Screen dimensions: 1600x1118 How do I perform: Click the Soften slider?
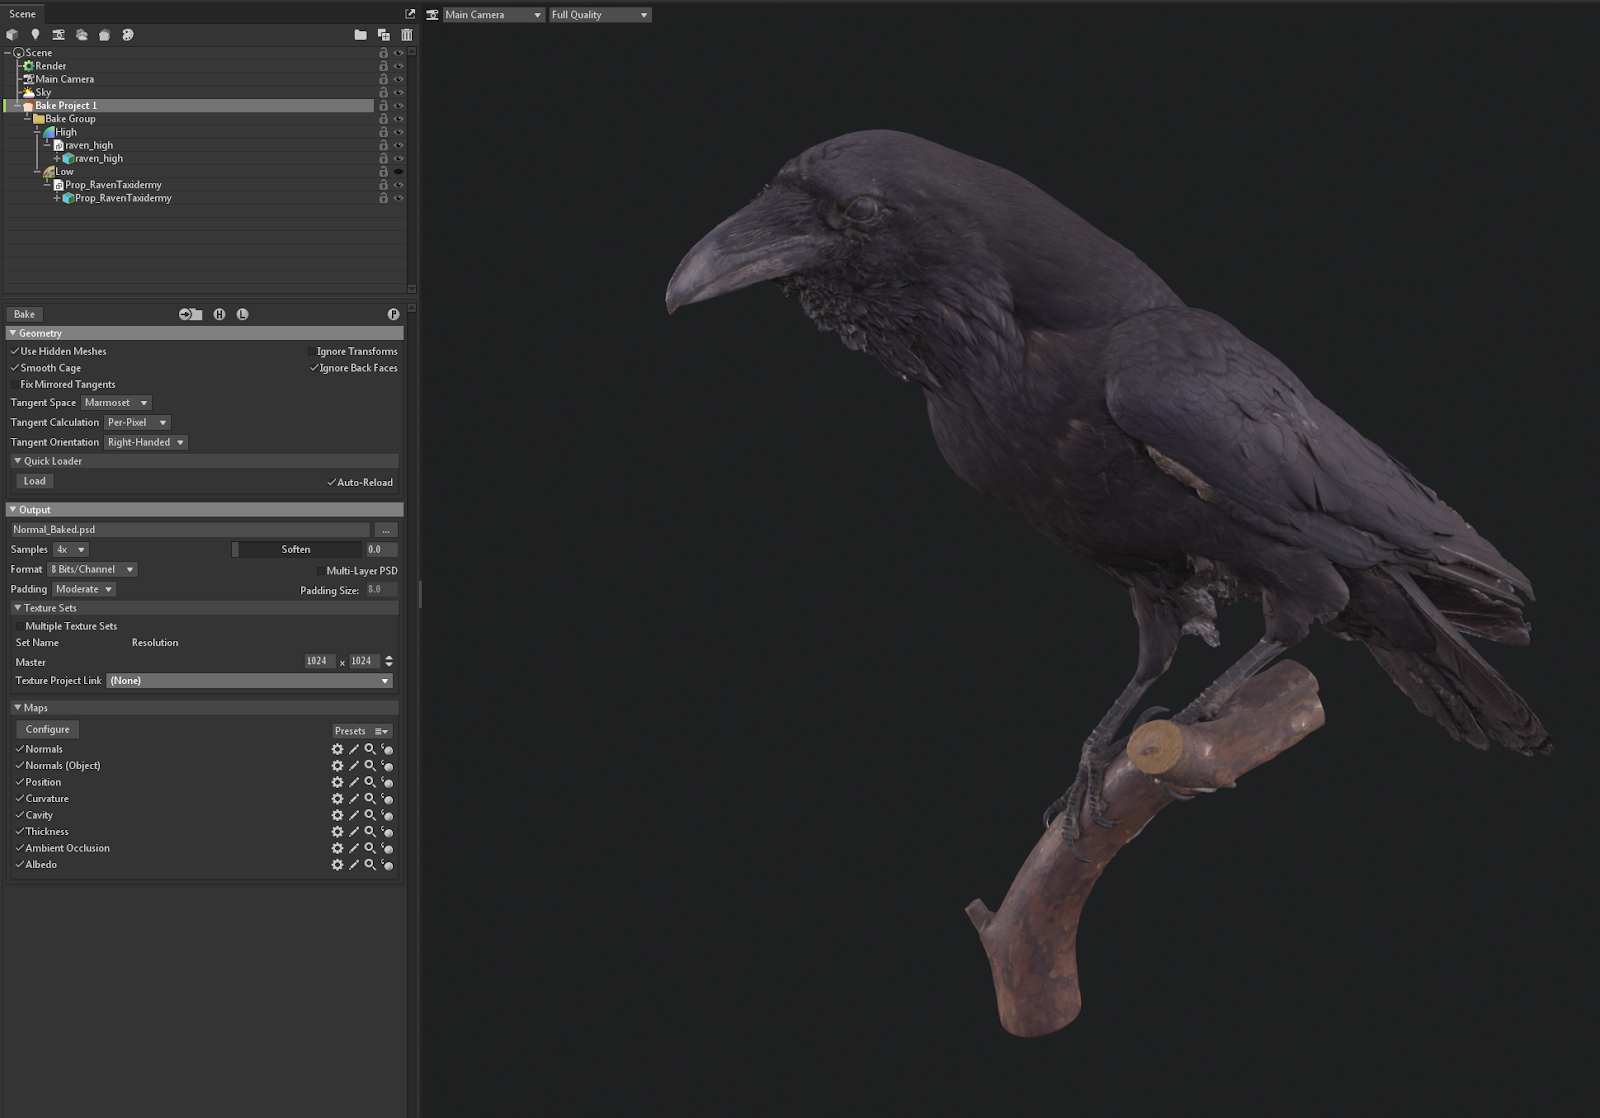pyautogui.click(x=296, y=549)
